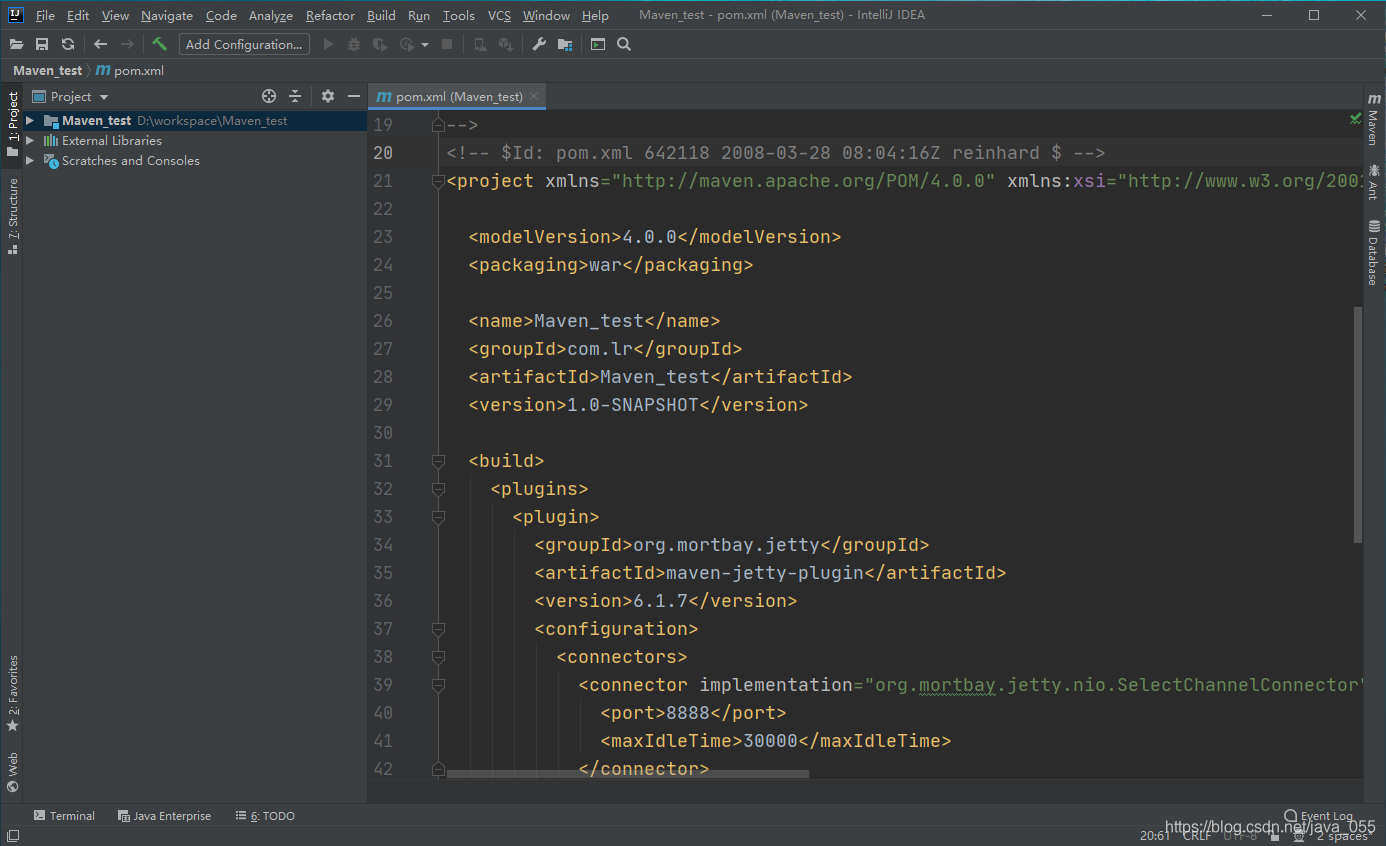
Task: Open the Terminal tool window
Action: tap(65, 816)
